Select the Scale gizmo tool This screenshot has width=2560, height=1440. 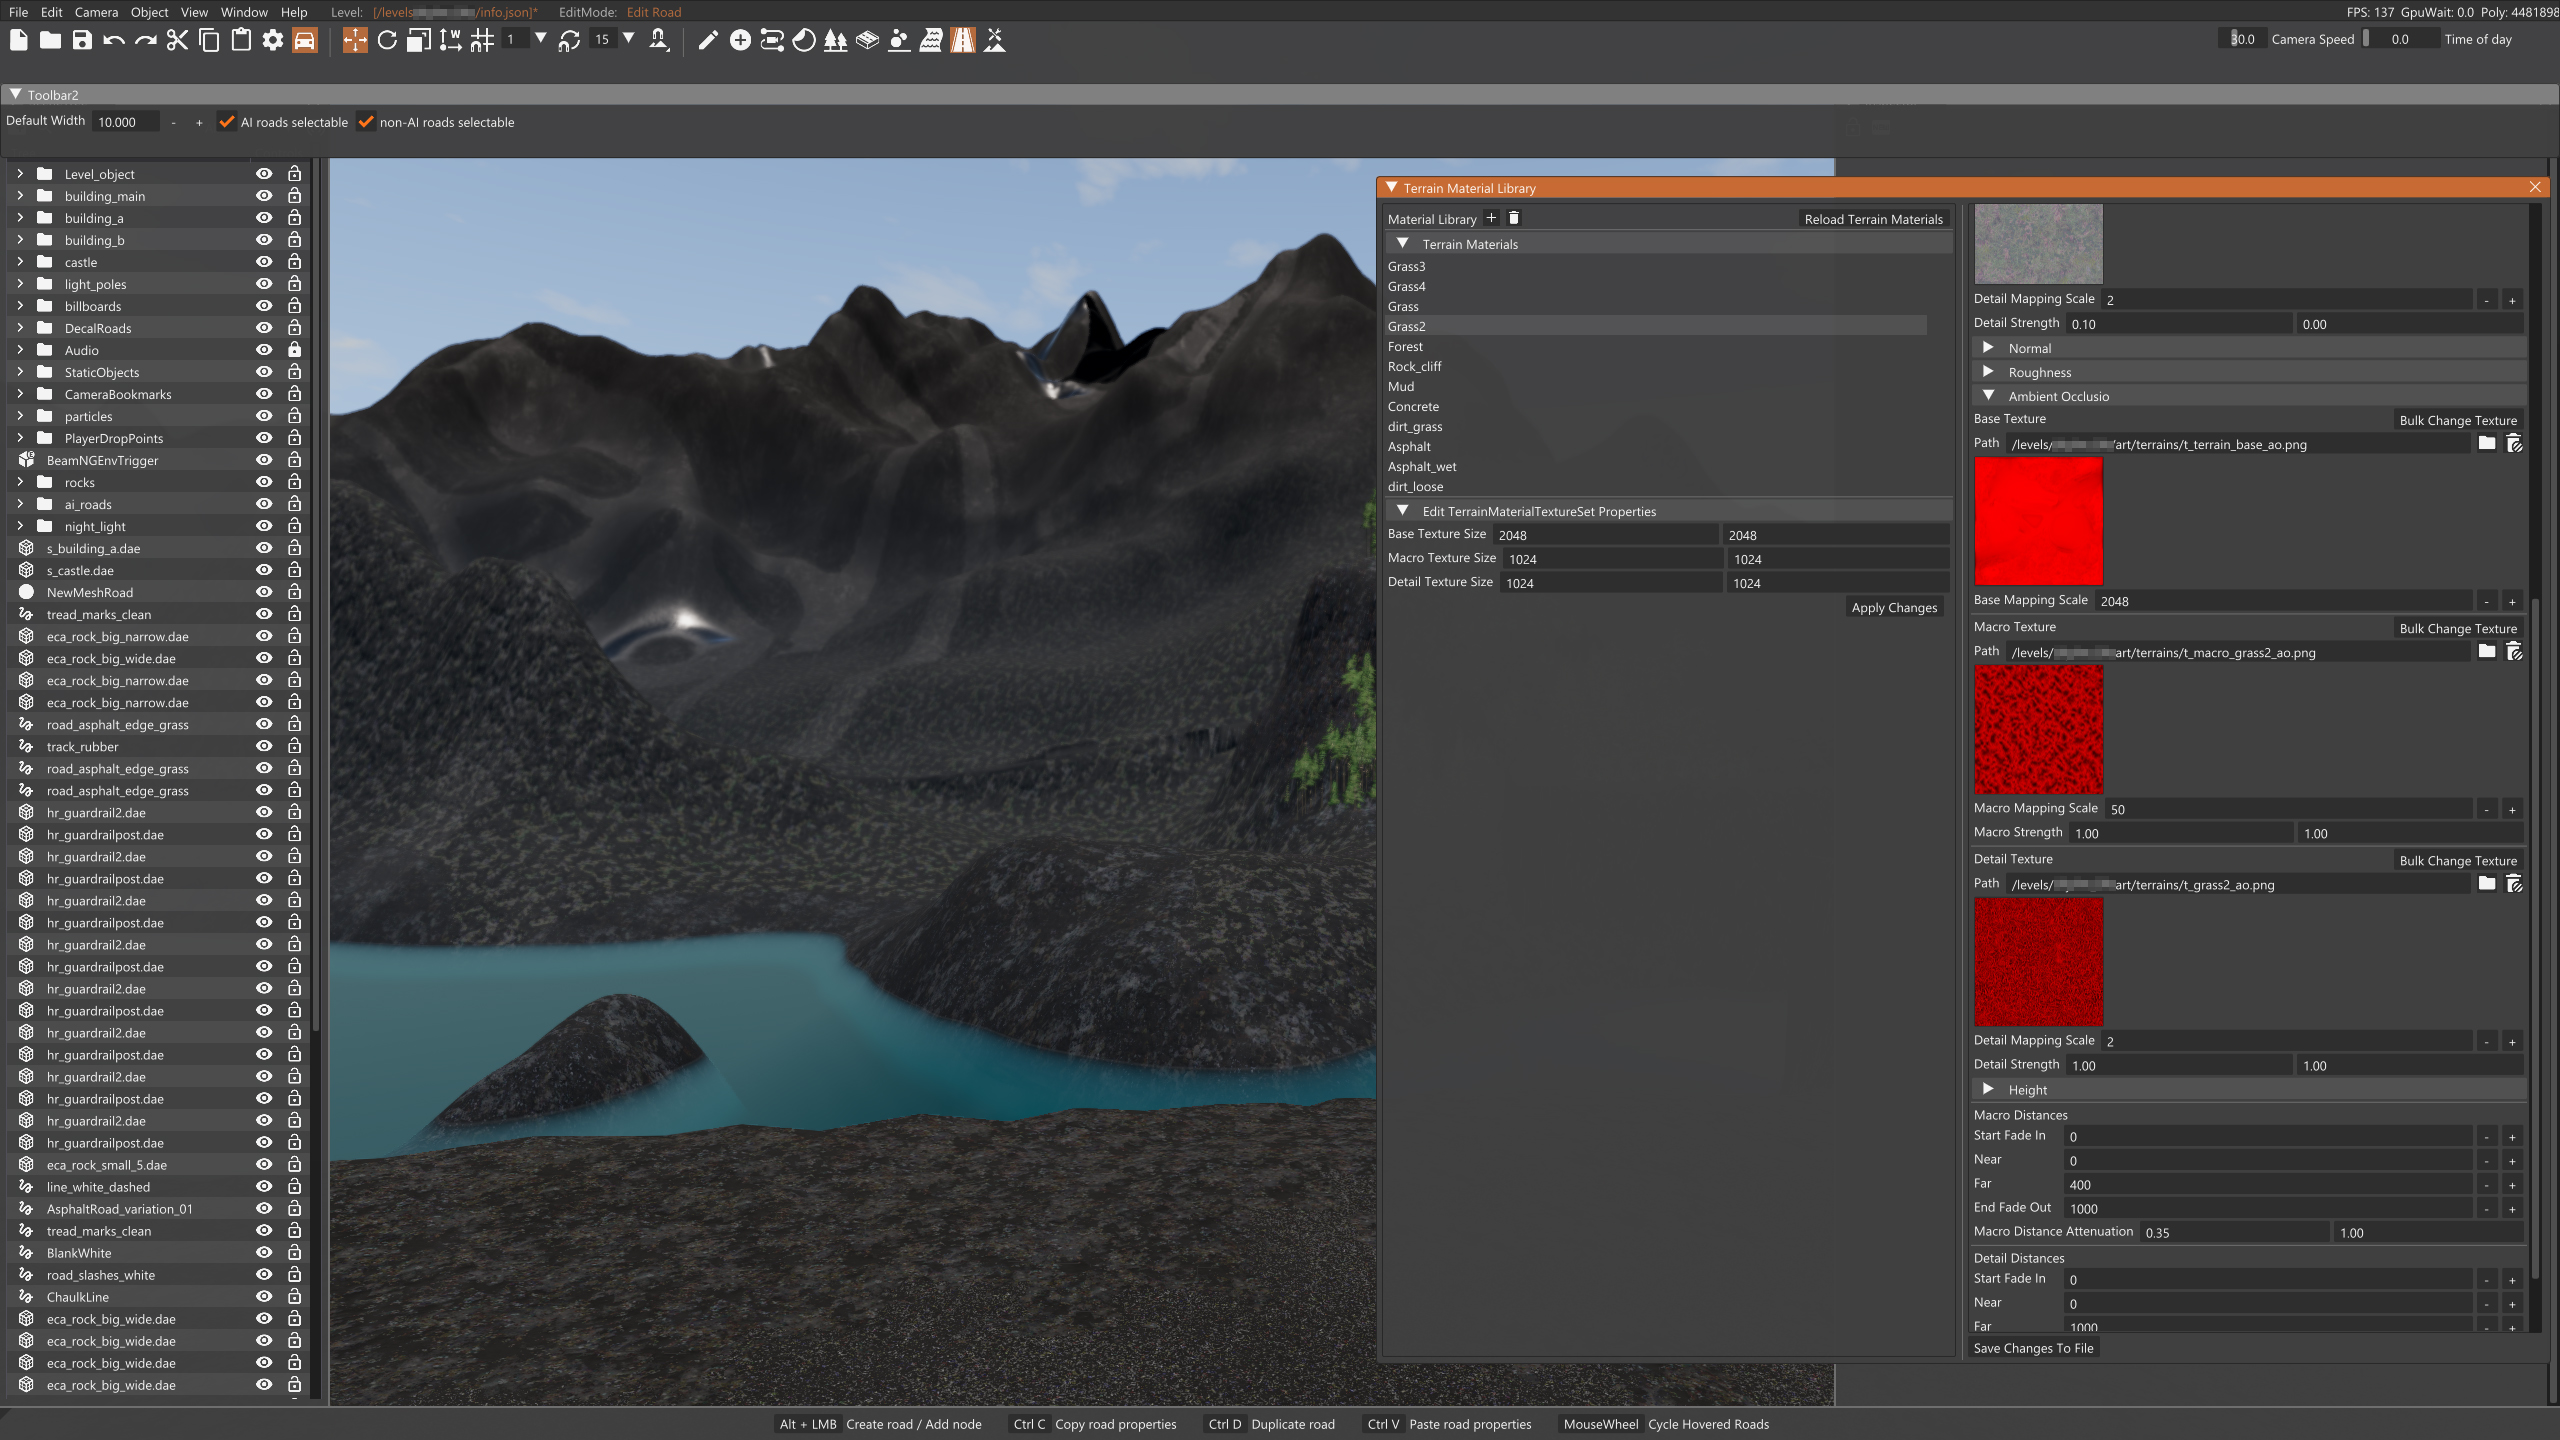tap(419, 40)
